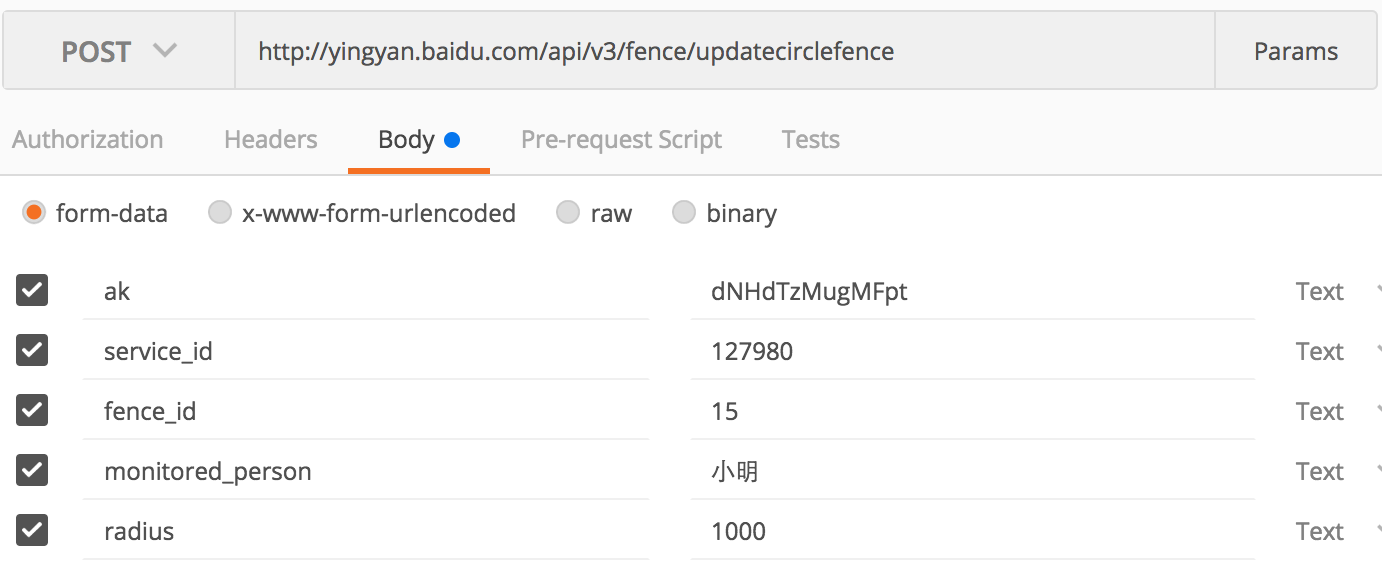Image resolution: width=1382 pixels, height=570 pixels.
Task: Disable the service_id parameter checkbox
Action: point(32,351)
